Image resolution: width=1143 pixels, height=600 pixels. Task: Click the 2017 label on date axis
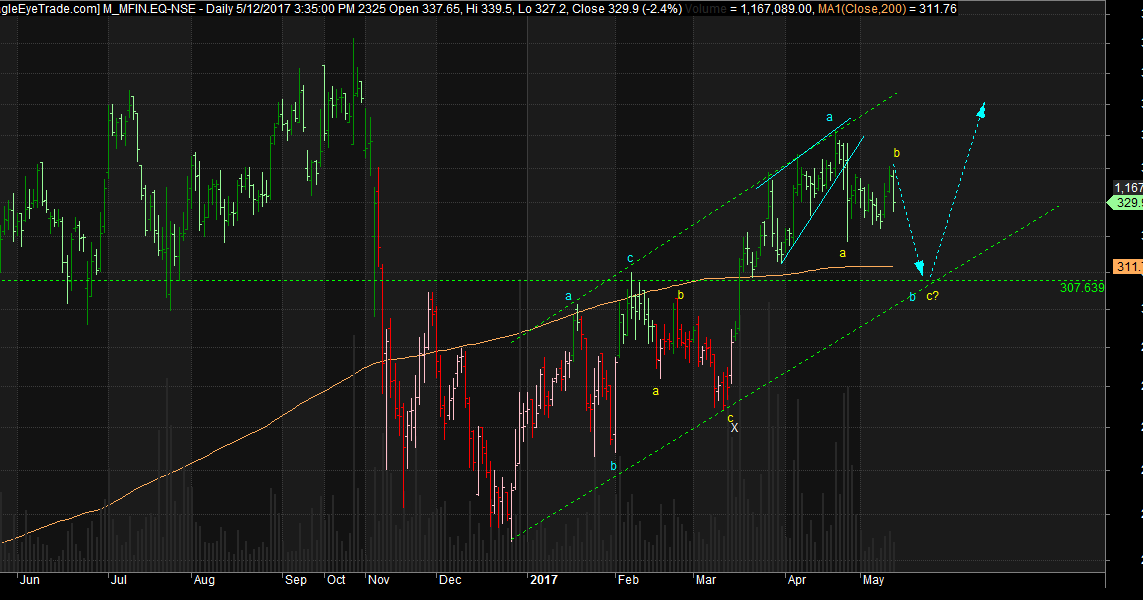543,580
